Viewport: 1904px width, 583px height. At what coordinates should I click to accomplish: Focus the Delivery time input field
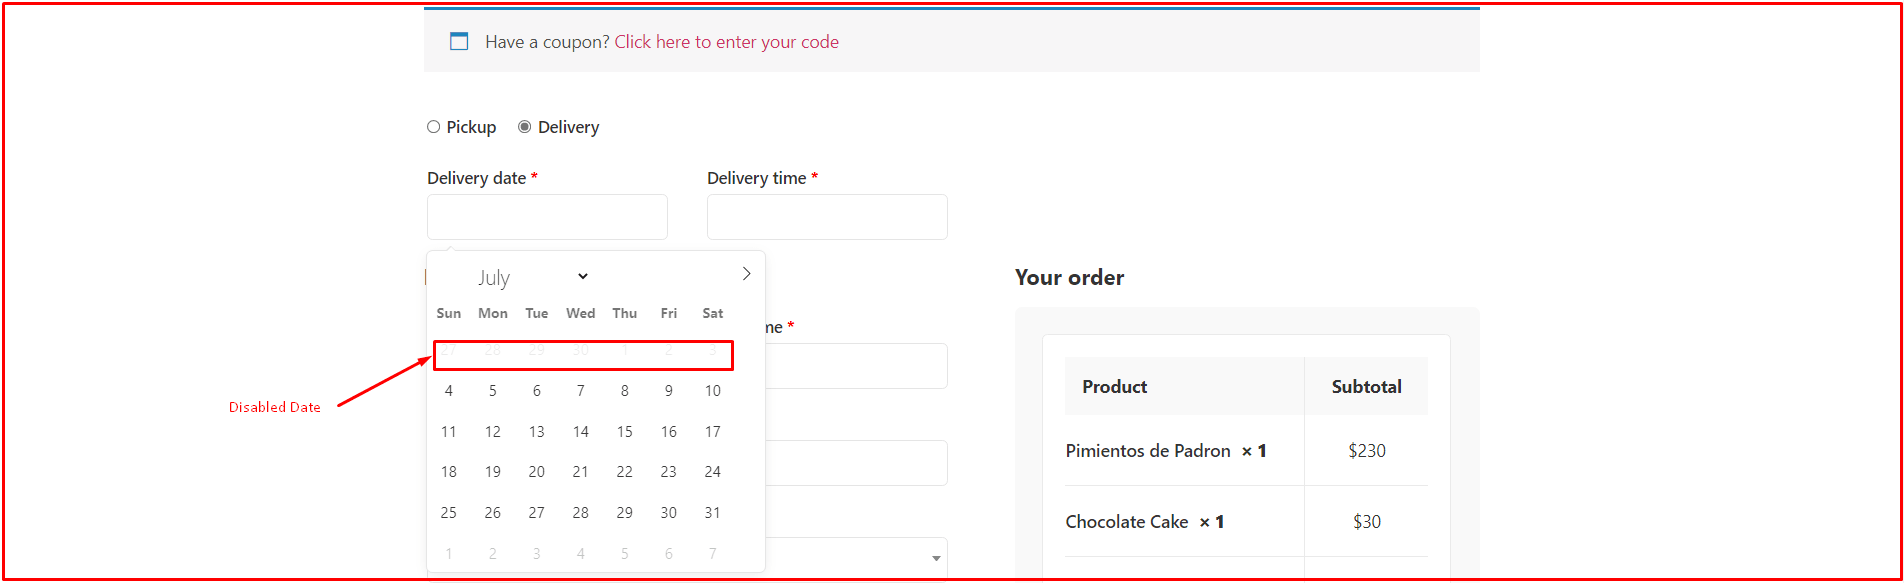(x=827, y=217)
